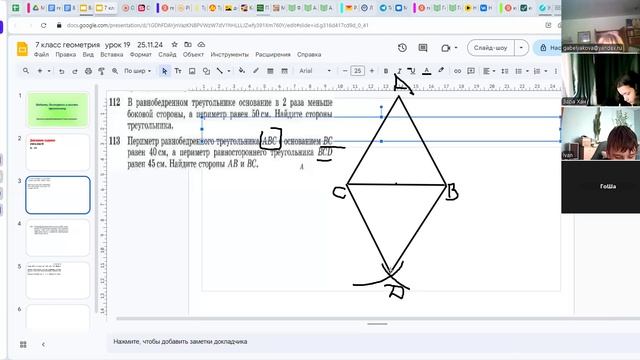Open the numbered list dropdown

pos(540,71)
